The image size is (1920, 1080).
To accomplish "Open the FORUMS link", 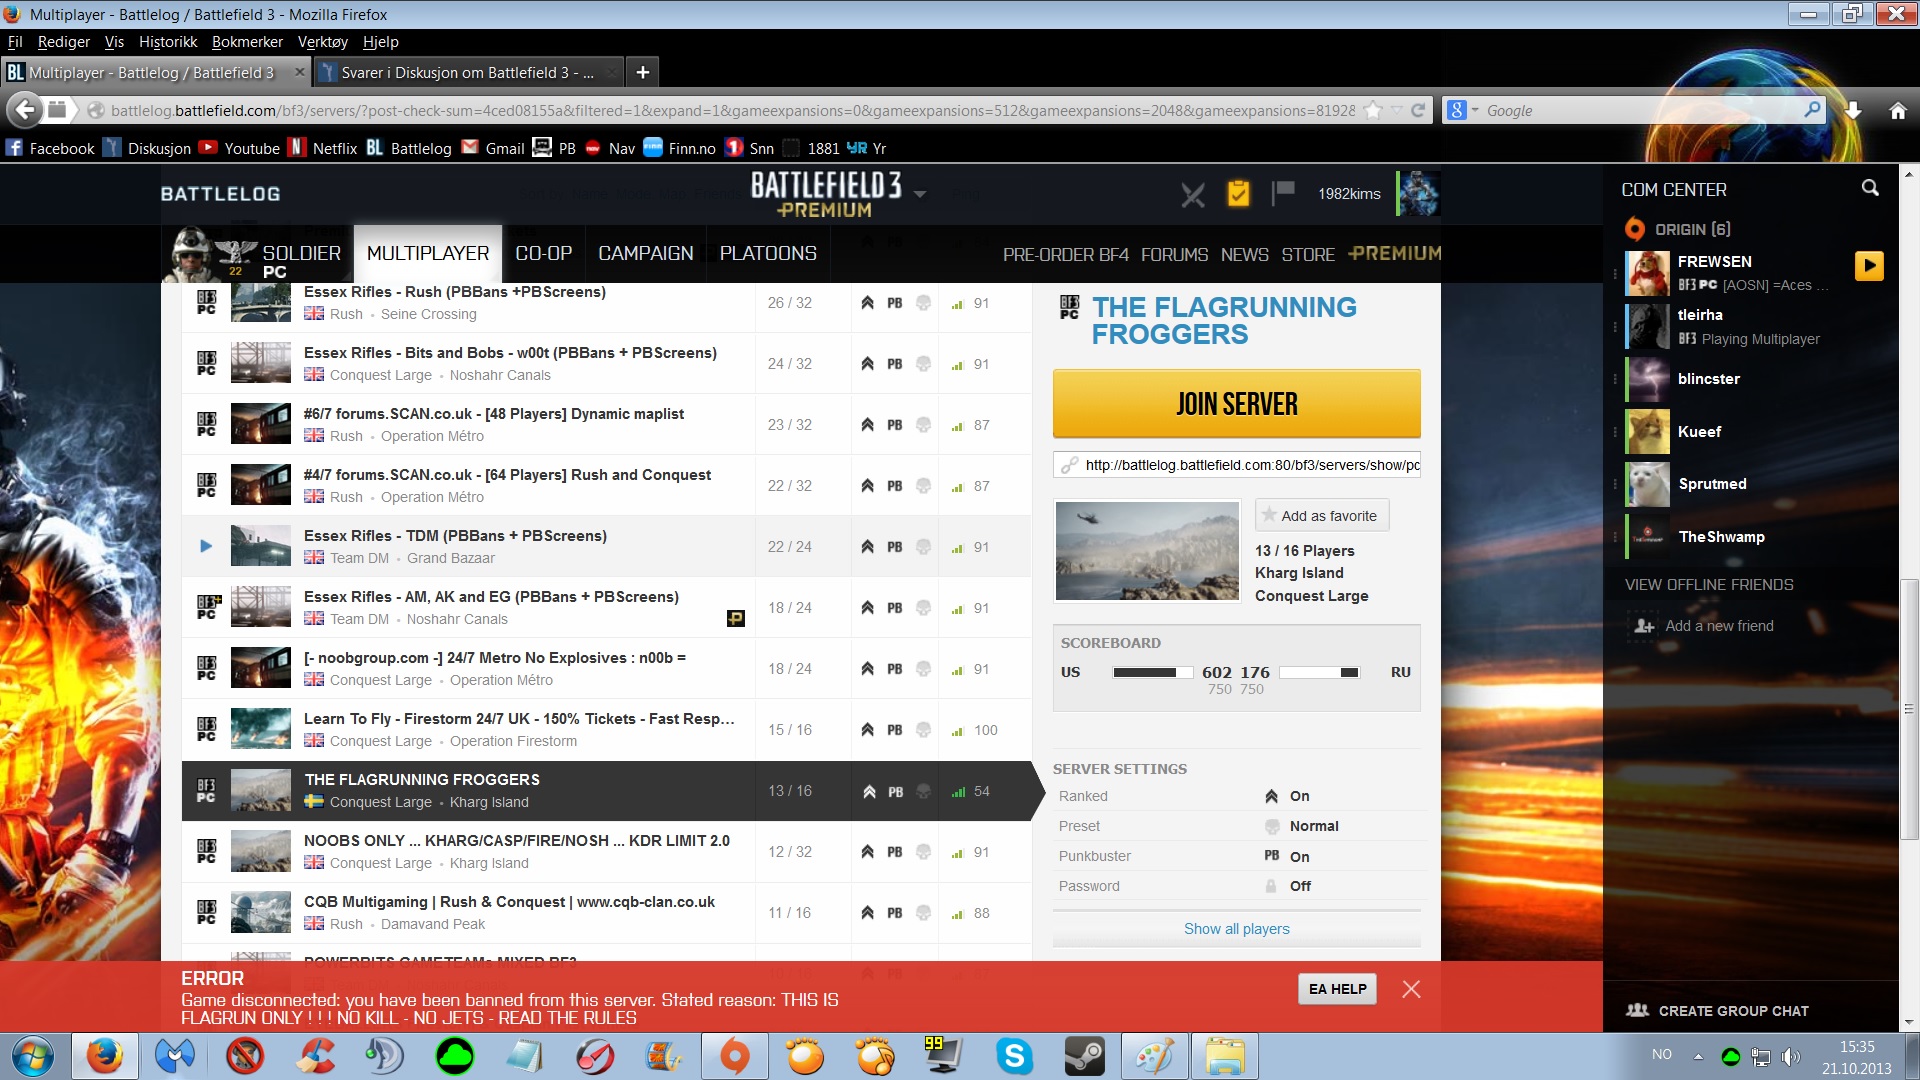I will (x=1174, y=255).
